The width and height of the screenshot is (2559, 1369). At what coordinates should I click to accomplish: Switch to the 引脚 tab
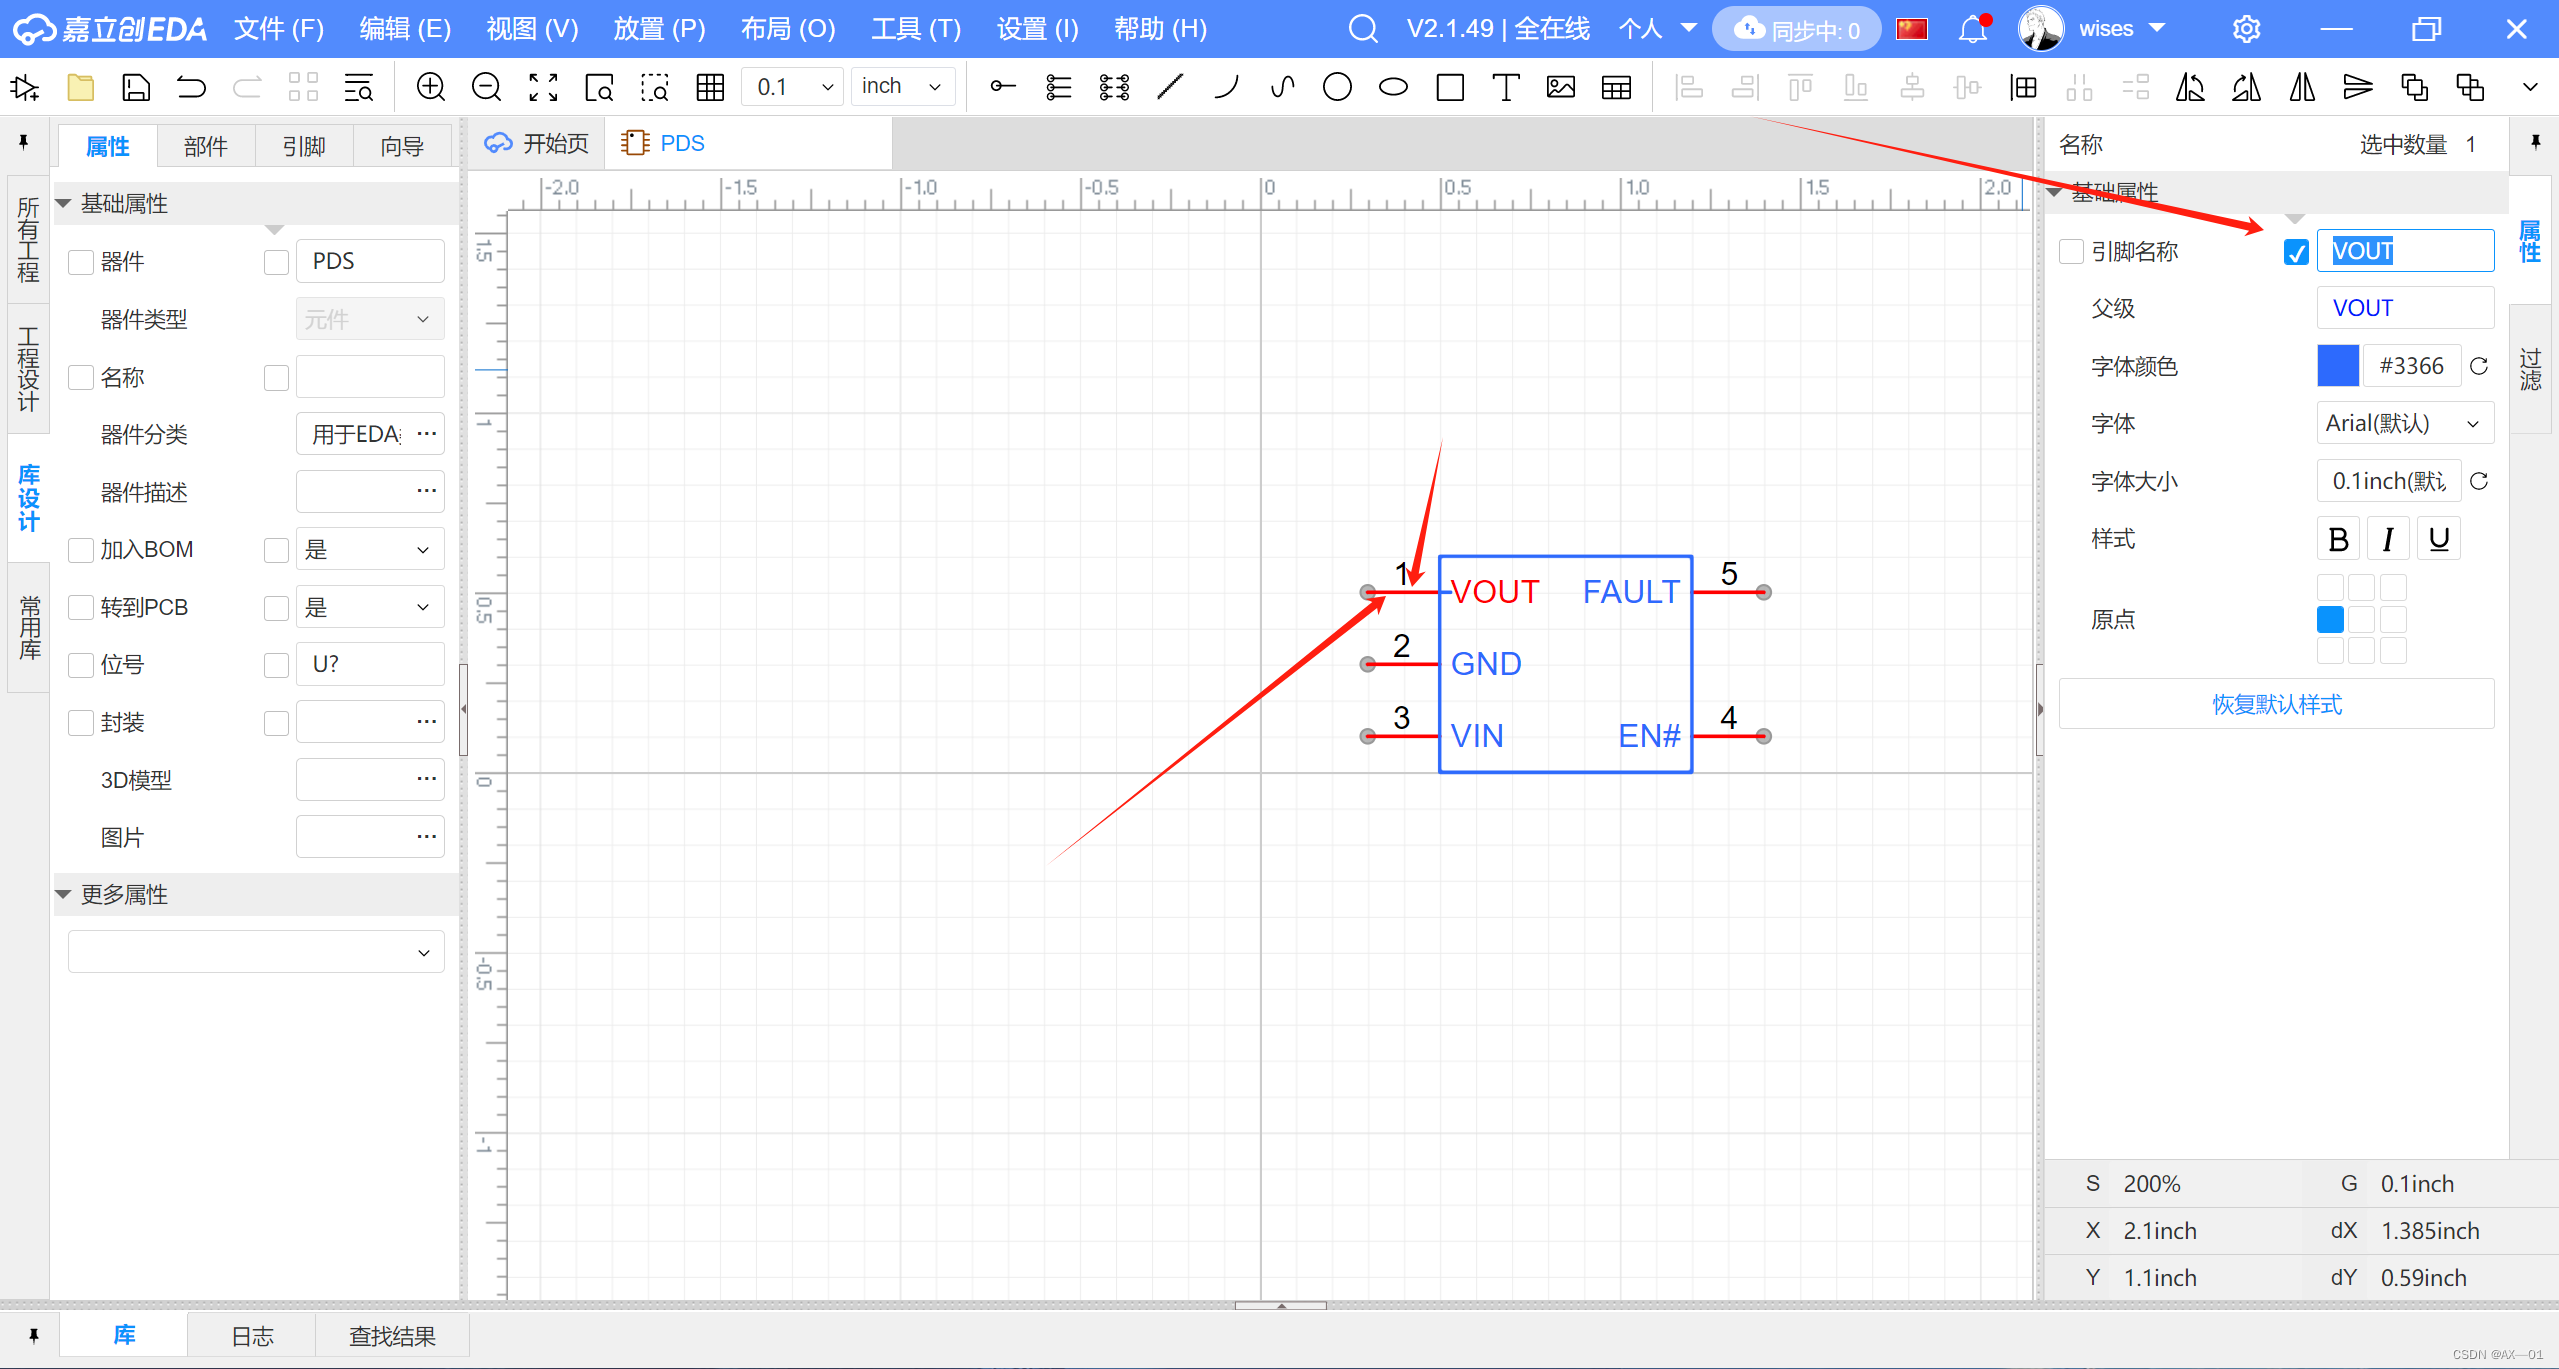click(x=304, y=146)
